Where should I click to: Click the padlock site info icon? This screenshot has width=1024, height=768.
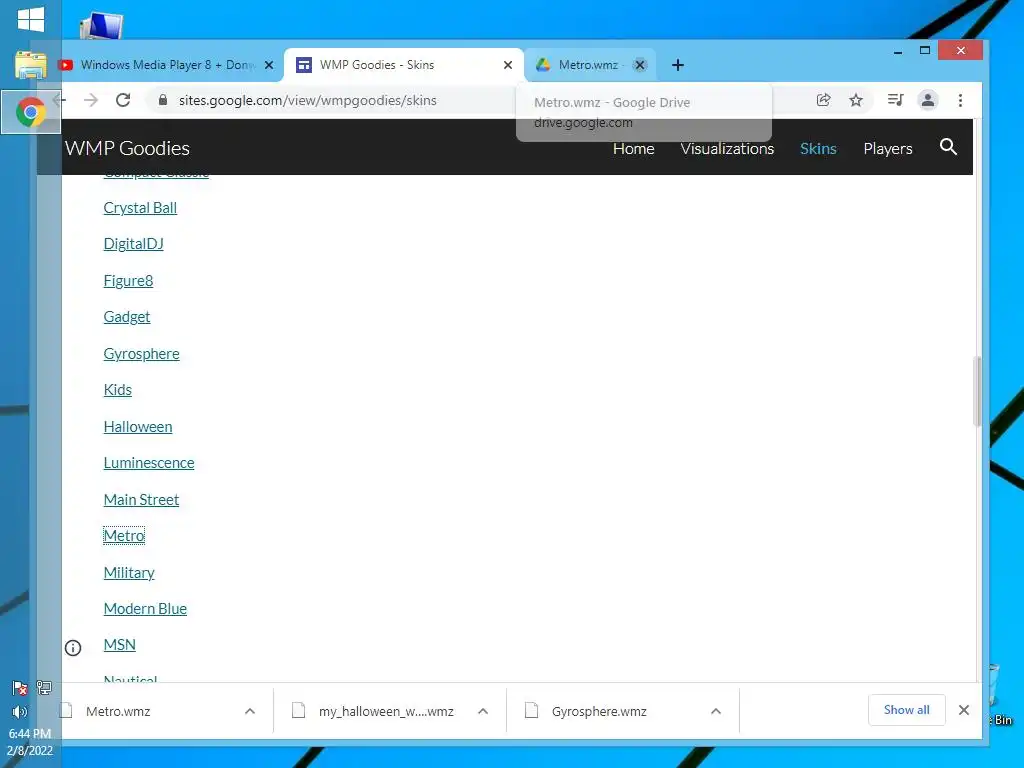[163, 100]
